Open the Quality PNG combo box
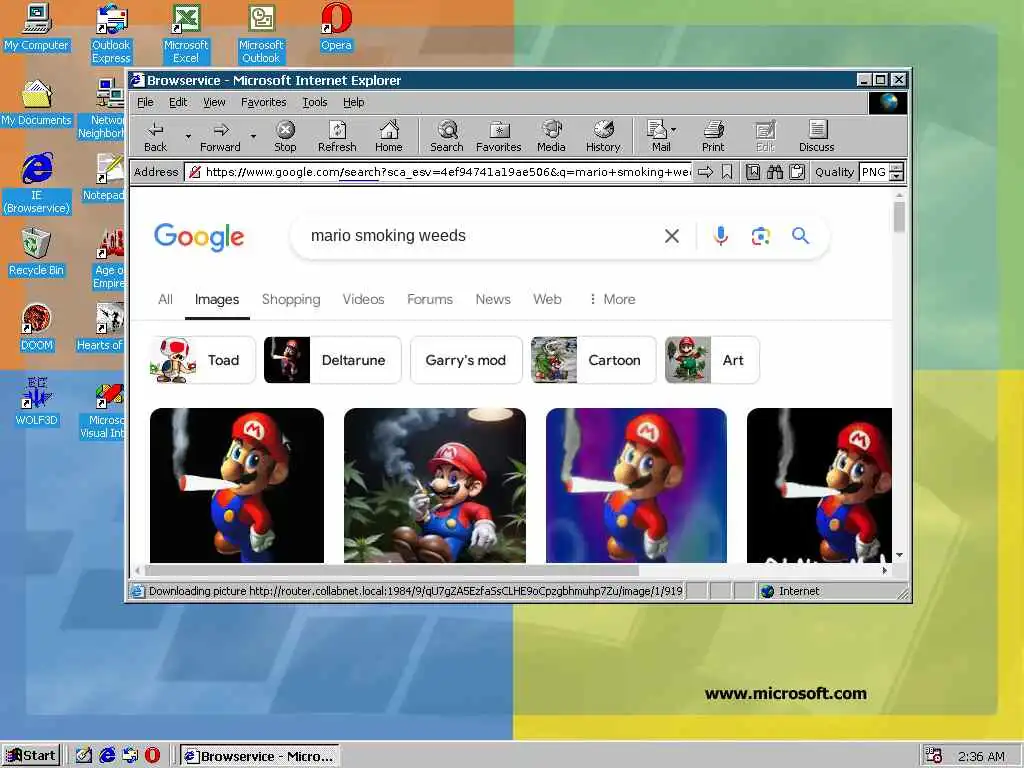Screen dimensions: 1024x768 (882, 172)
